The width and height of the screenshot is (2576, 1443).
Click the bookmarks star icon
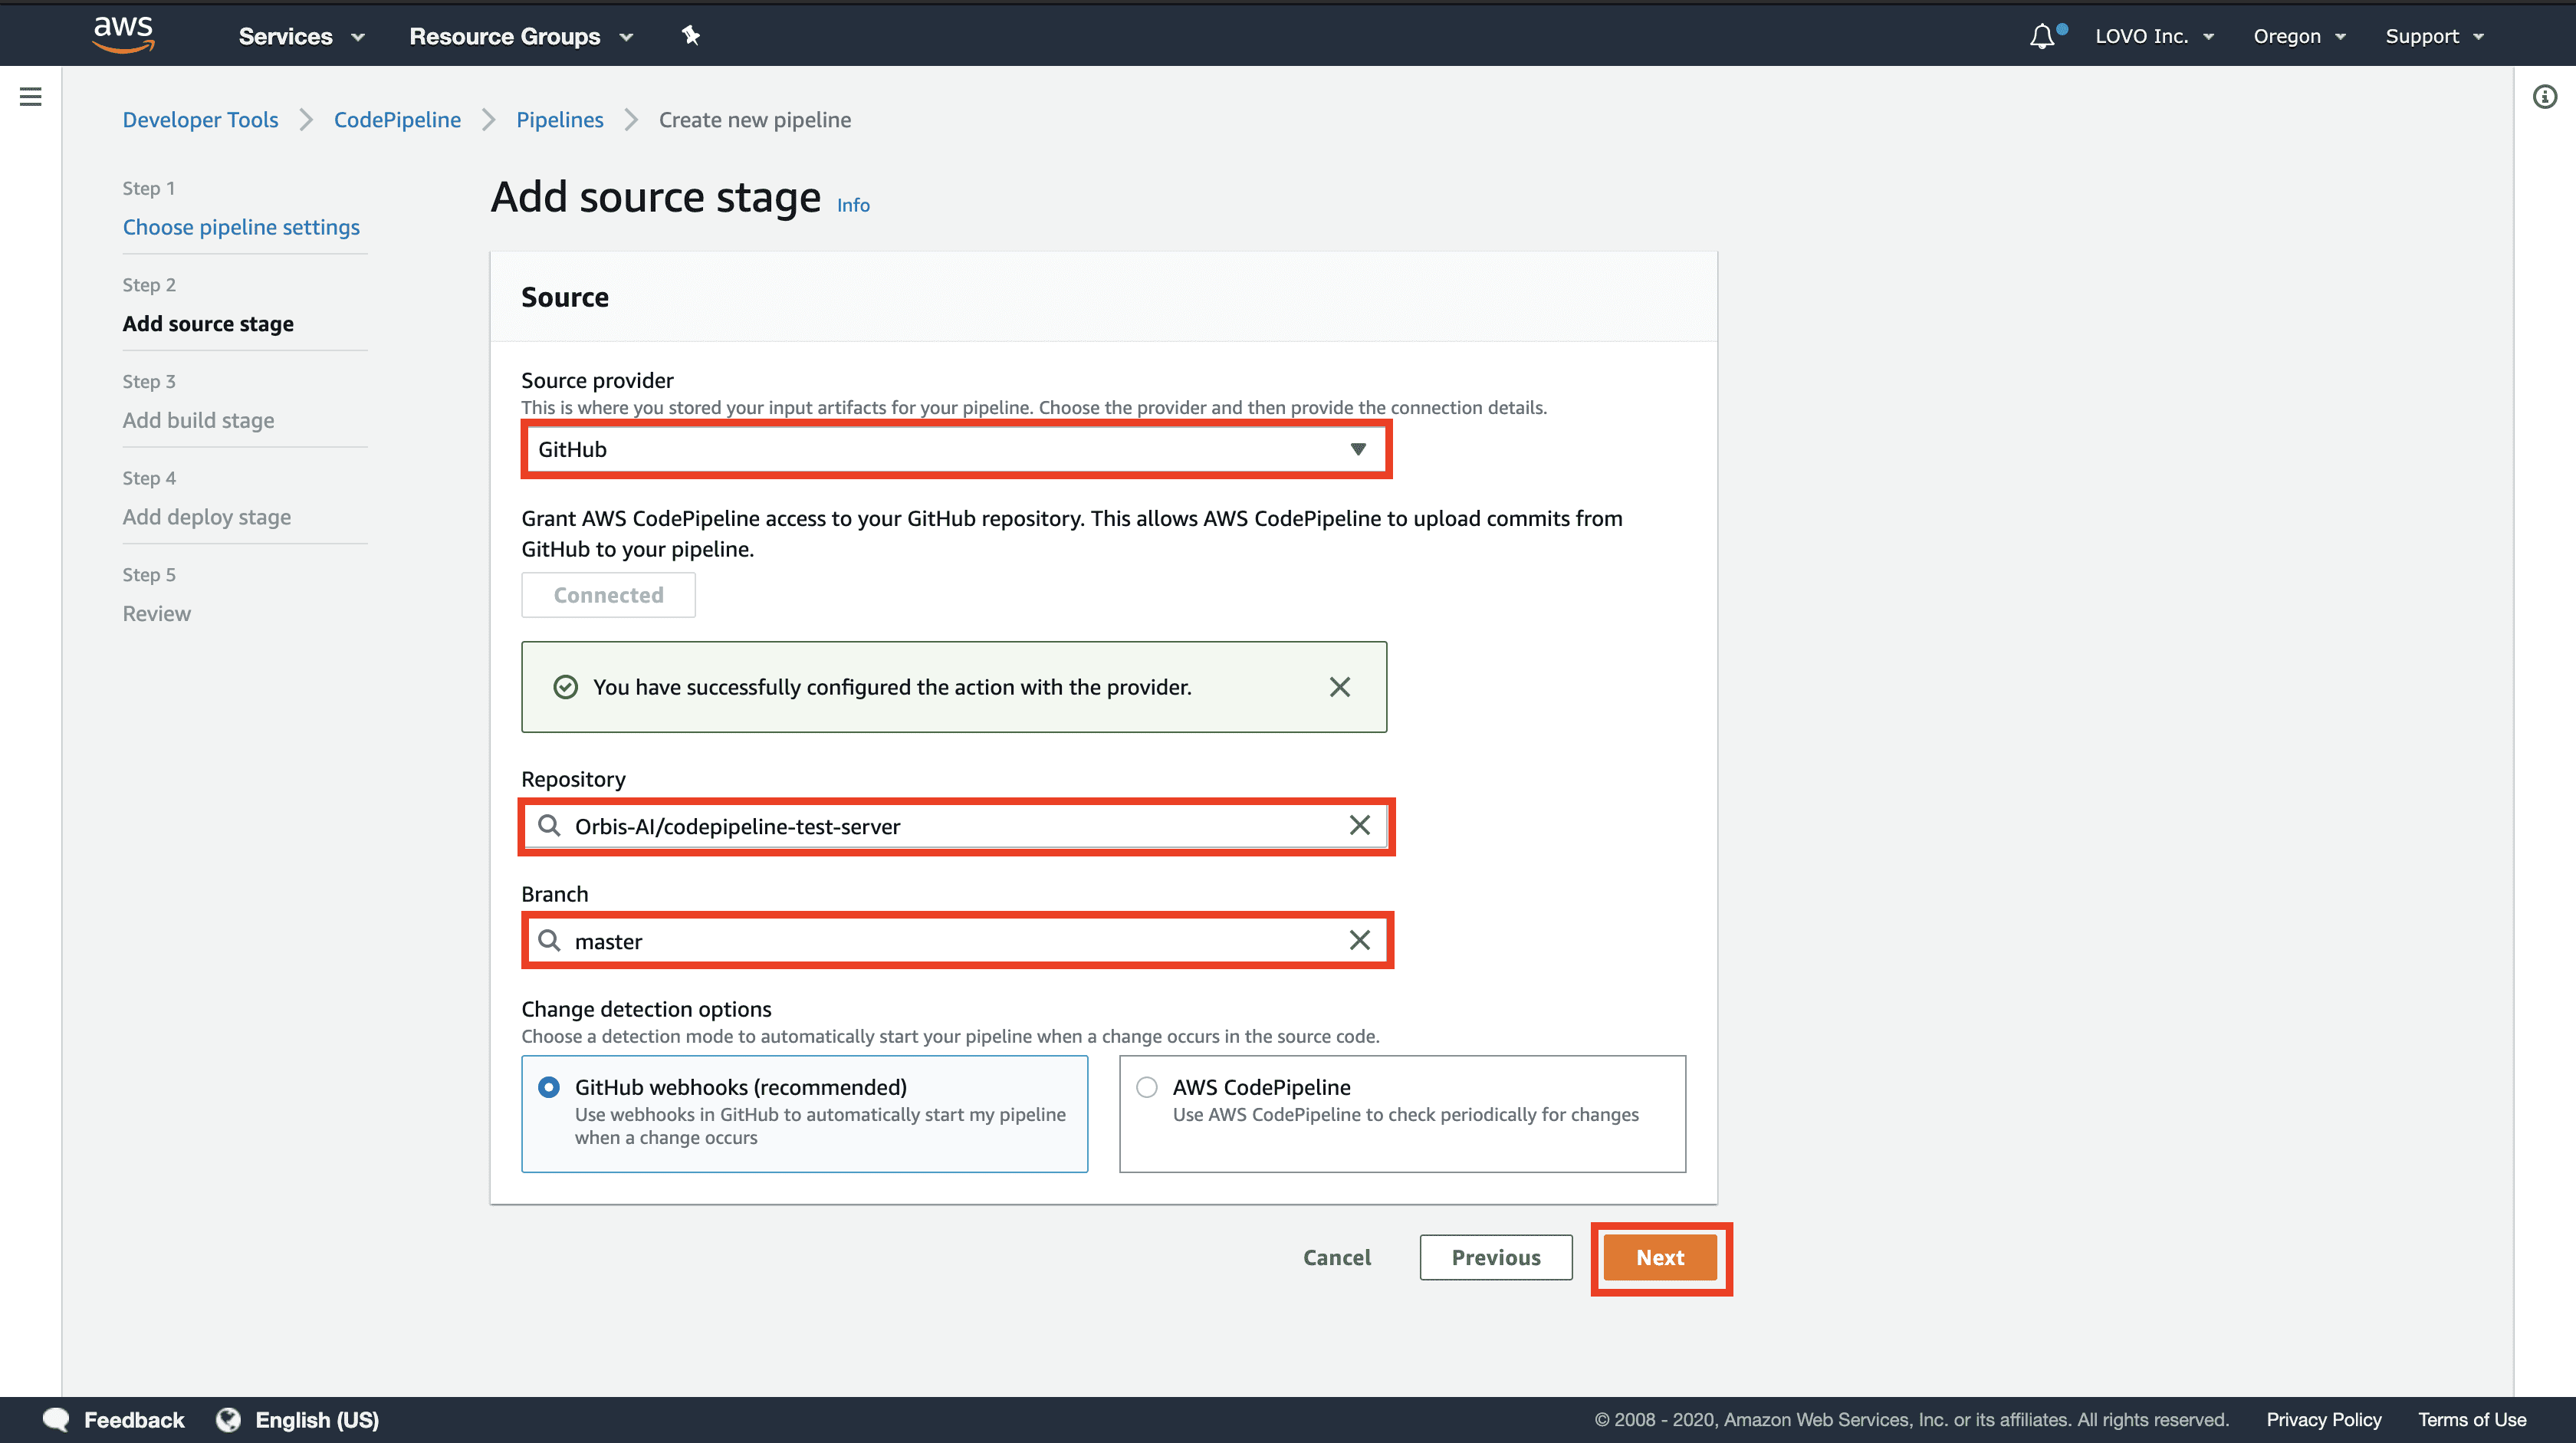click(x=690, y=35)
